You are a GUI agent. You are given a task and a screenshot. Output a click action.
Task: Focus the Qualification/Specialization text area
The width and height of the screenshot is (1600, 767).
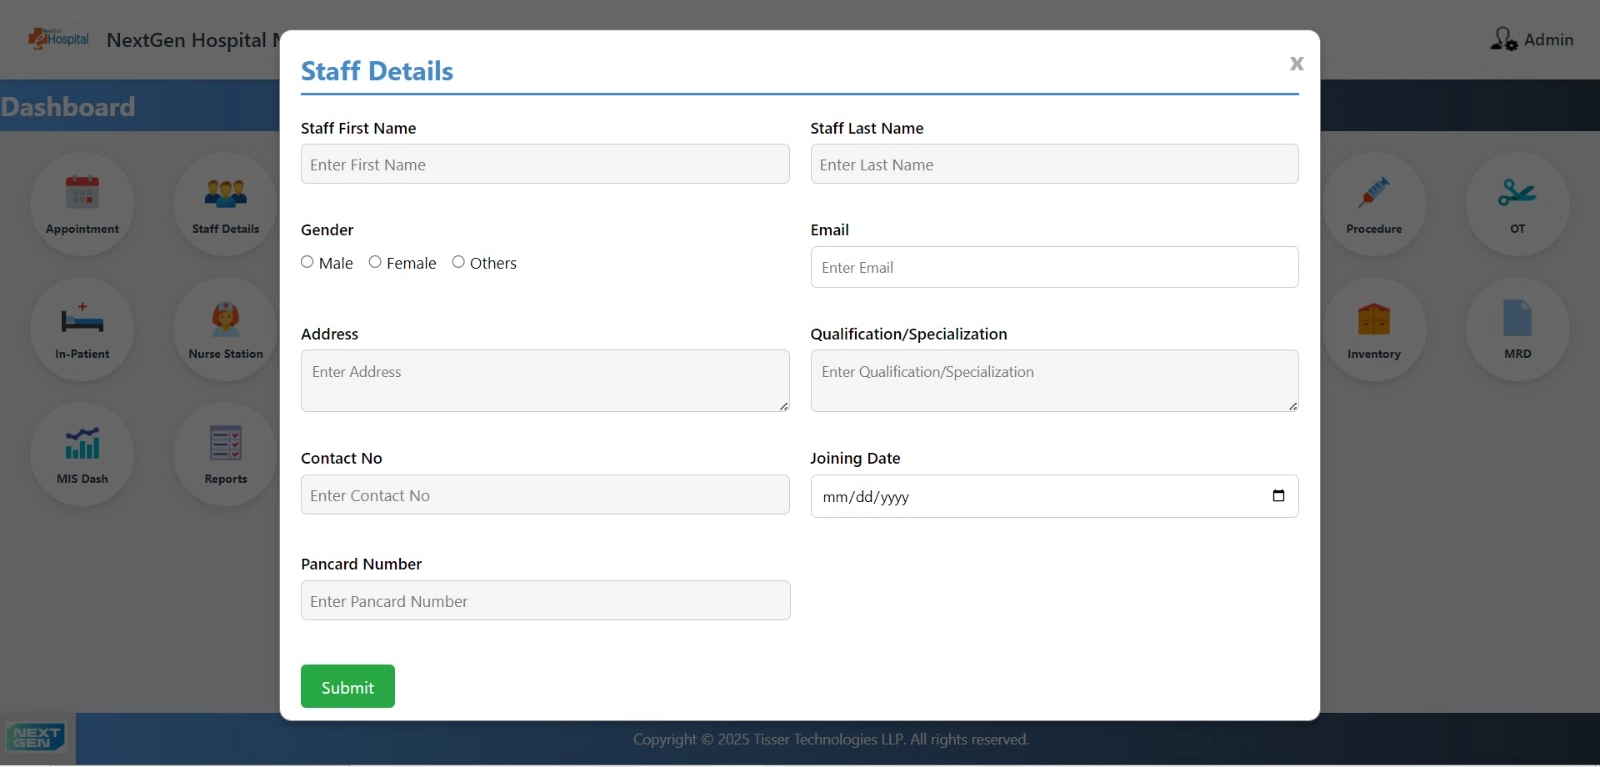[x=1054, y=381]
